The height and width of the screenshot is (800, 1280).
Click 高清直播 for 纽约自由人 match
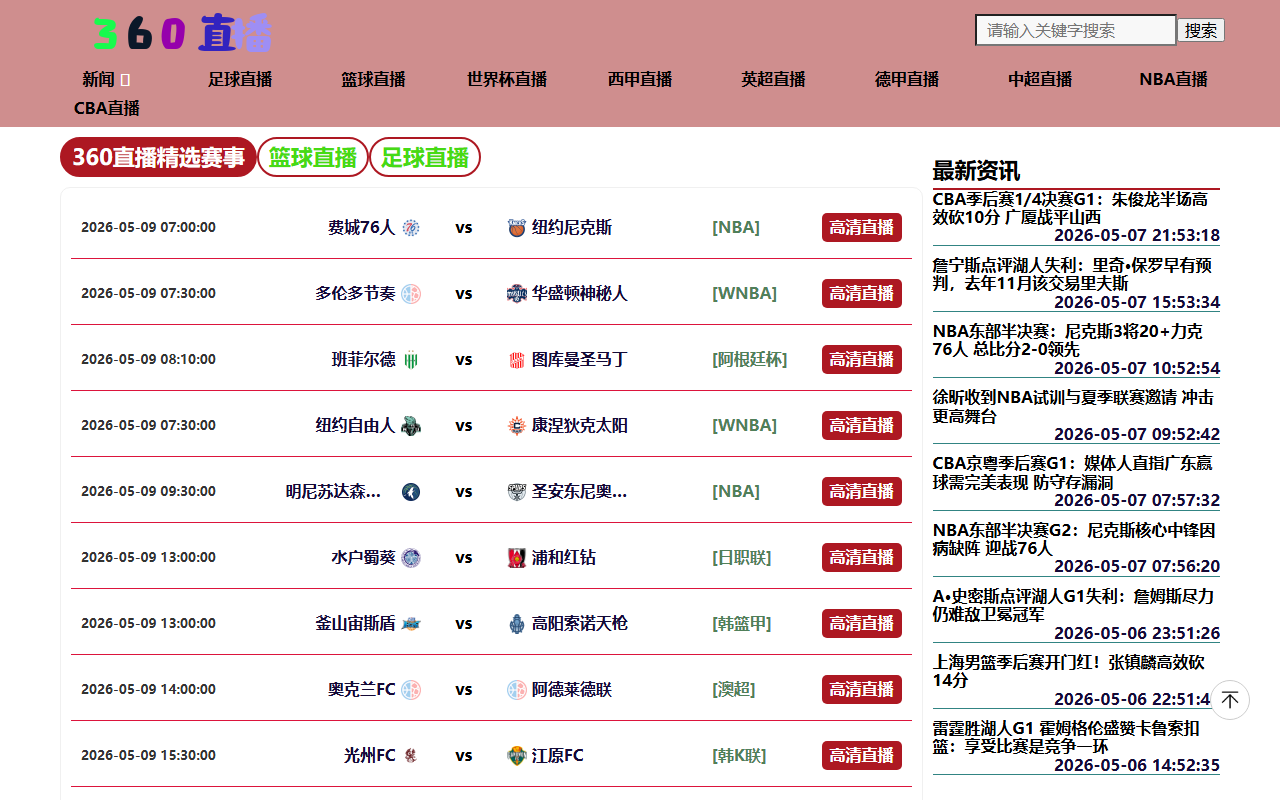pyautogui.click(x=862, y=426)
